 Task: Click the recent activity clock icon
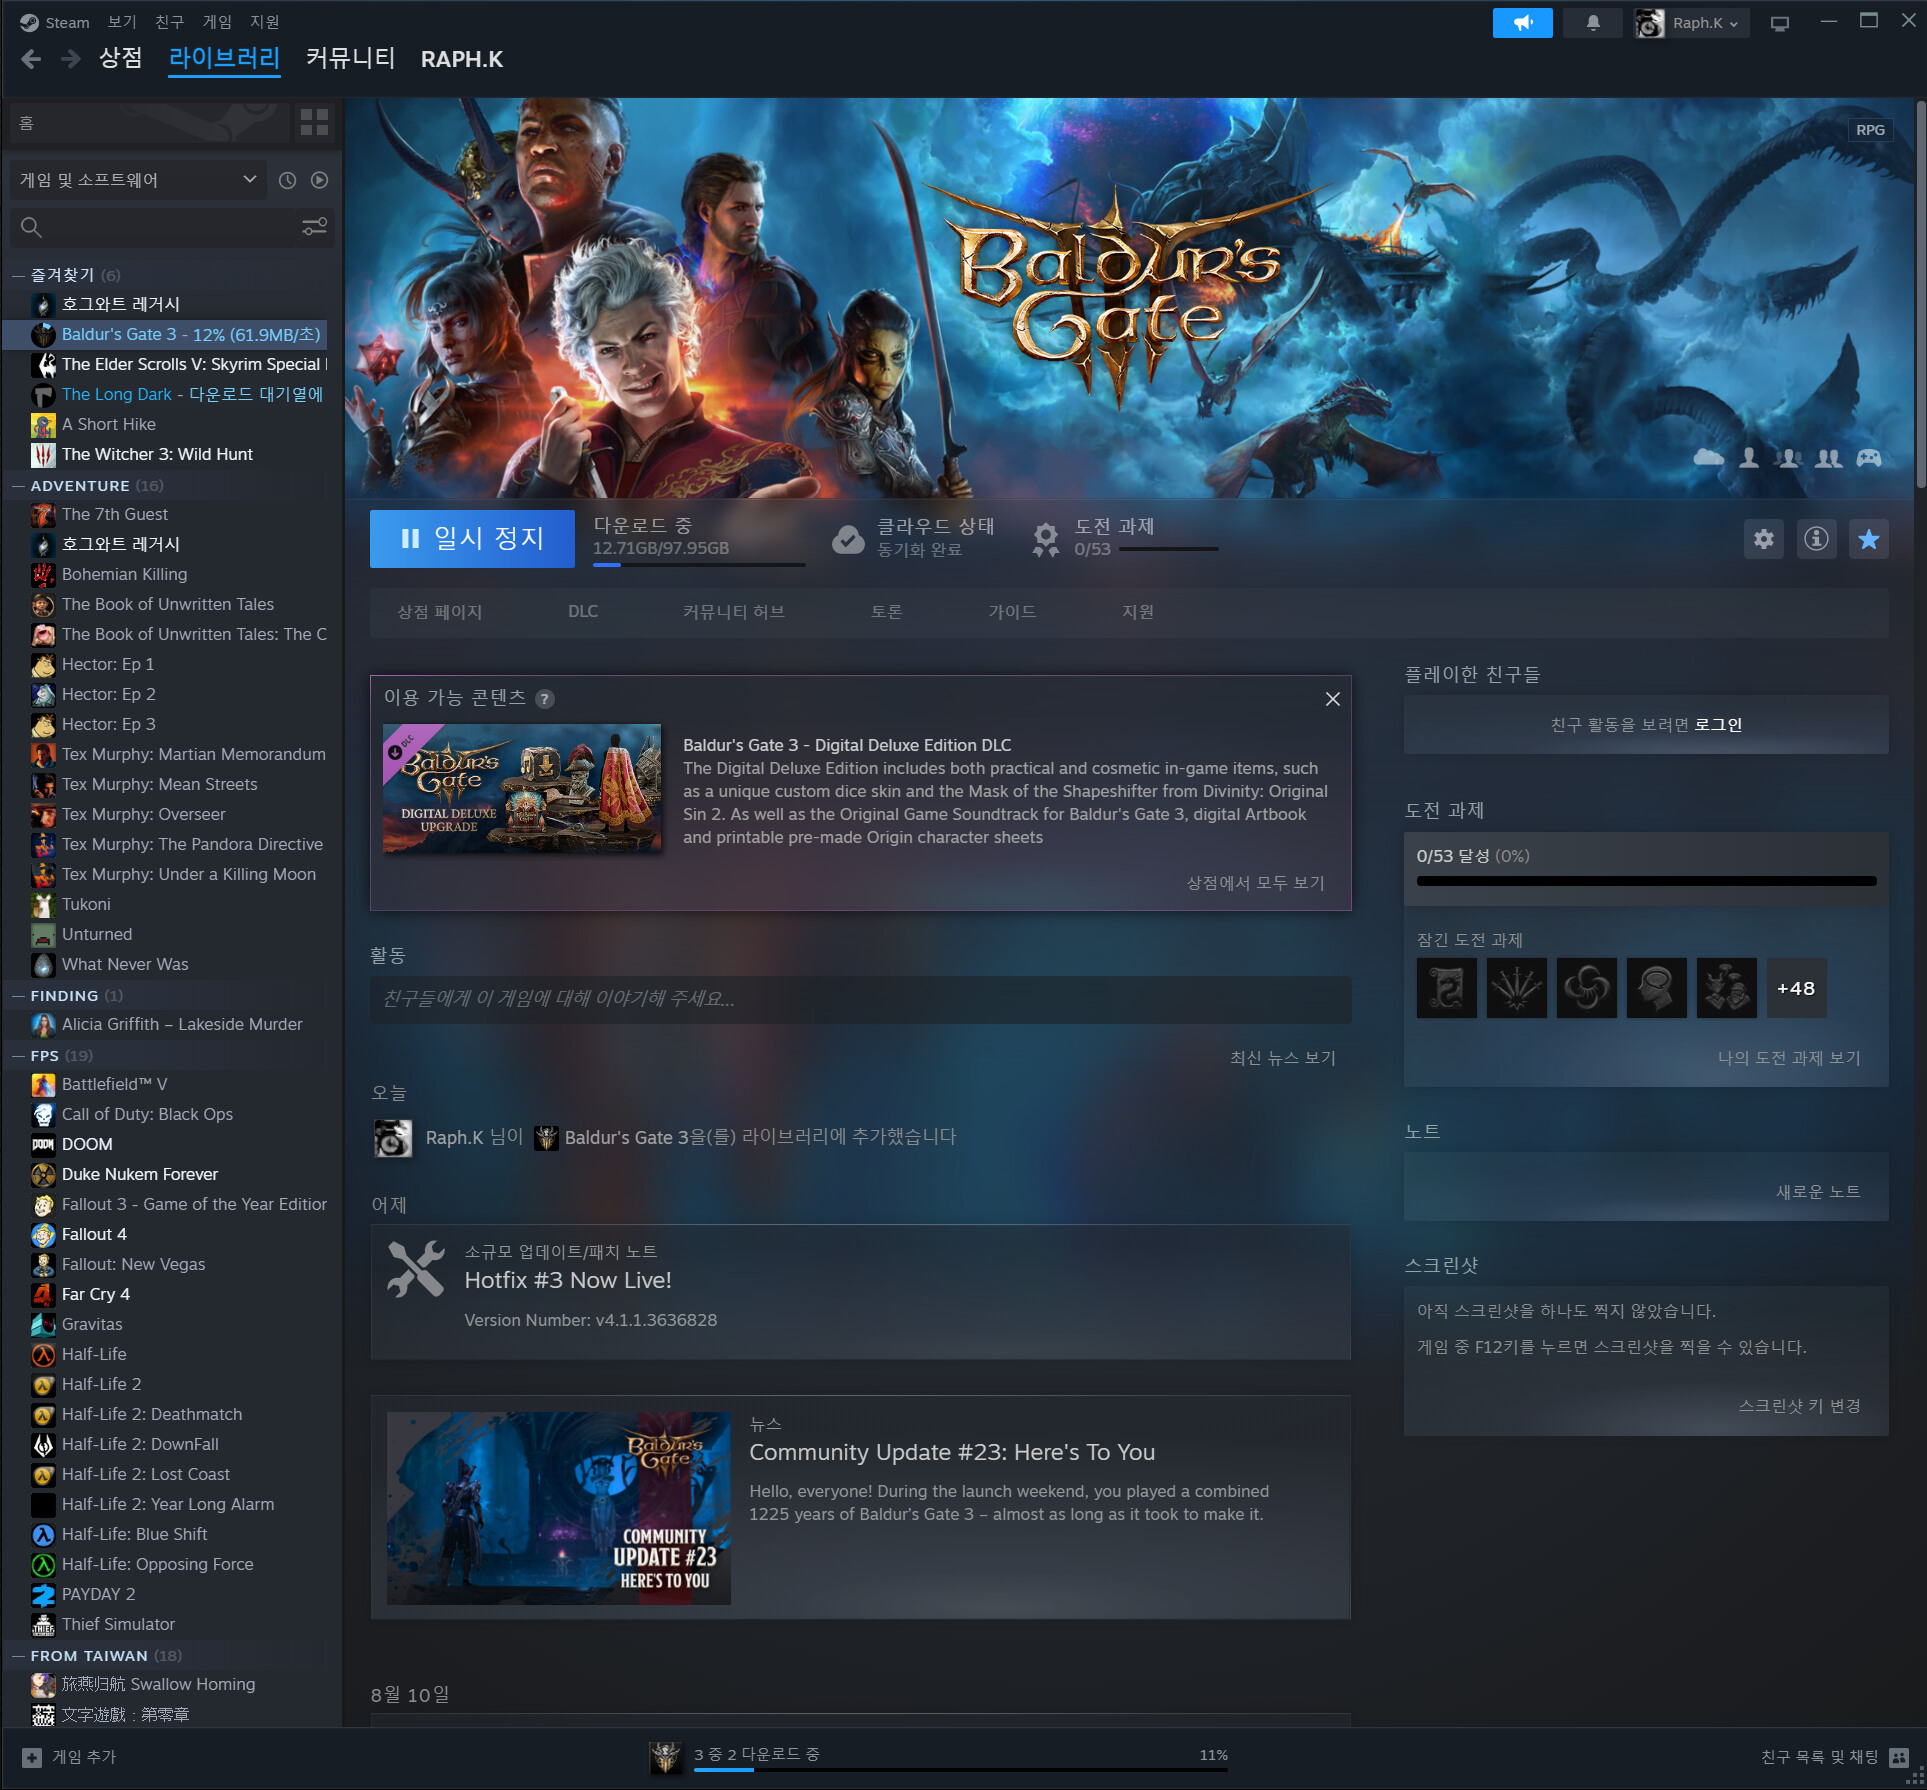(x=287, y=180)
